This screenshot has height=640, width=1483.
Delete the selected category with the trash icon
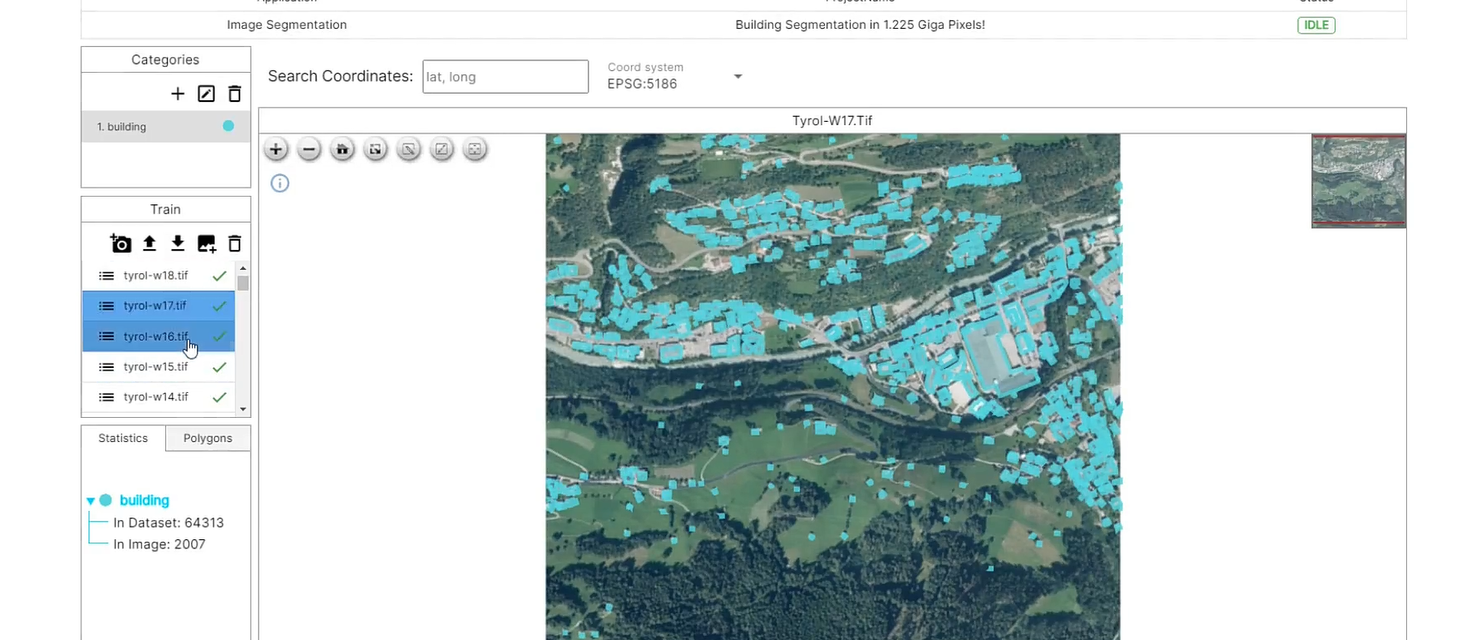click(x=235, y=94)
